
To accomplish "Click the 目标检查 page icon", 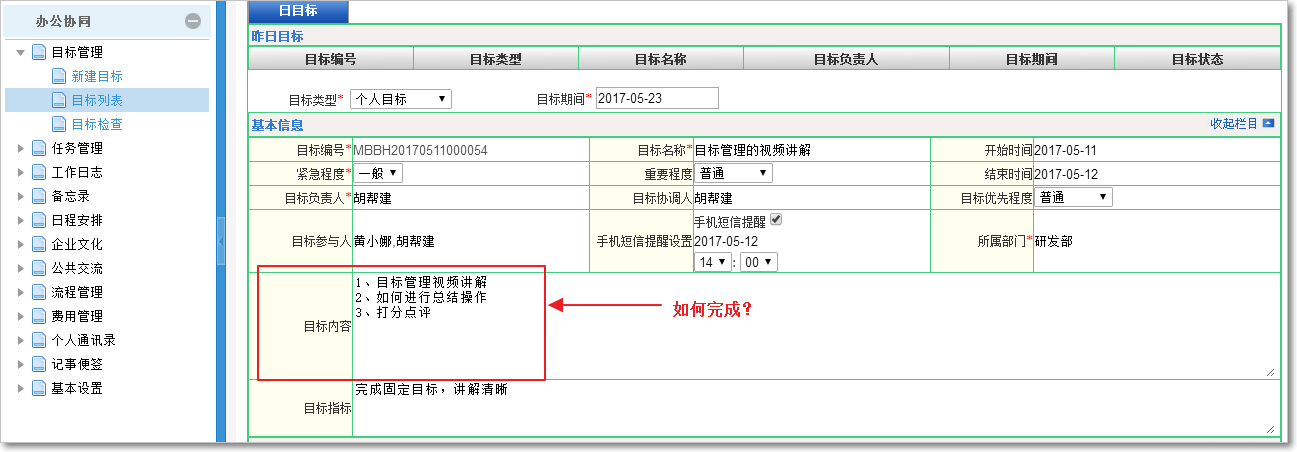I will point(59,124).
